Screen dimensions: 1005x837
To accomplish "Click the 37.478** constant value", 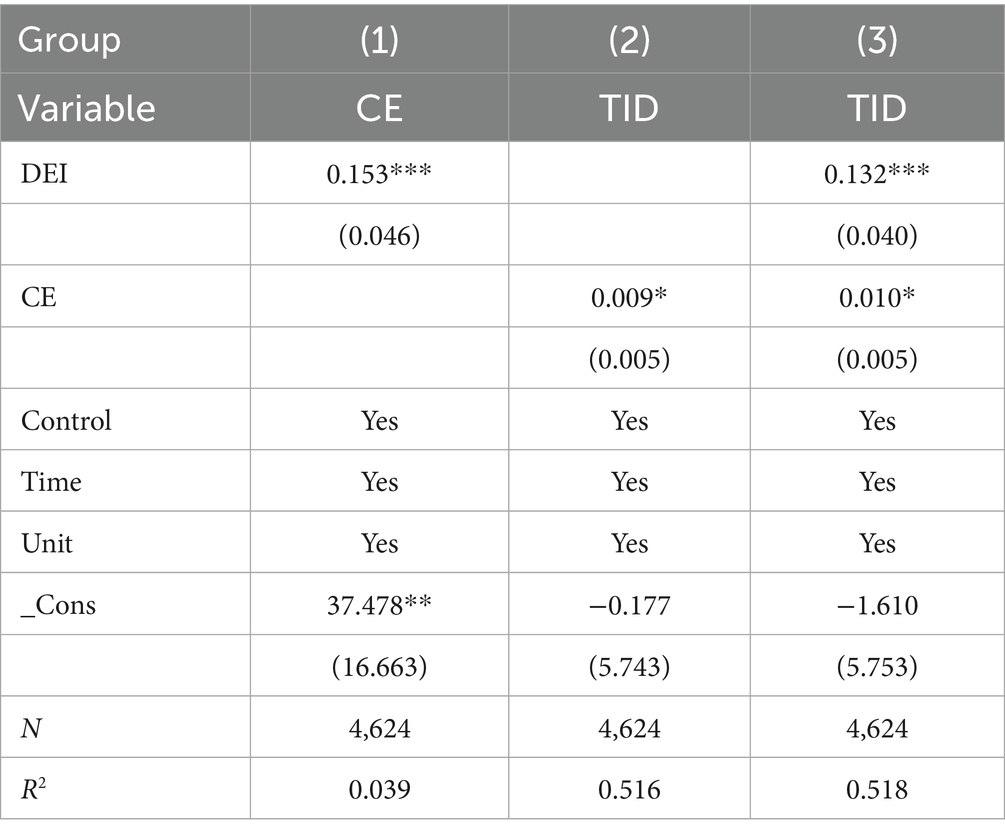I will [x=379, y=605].
